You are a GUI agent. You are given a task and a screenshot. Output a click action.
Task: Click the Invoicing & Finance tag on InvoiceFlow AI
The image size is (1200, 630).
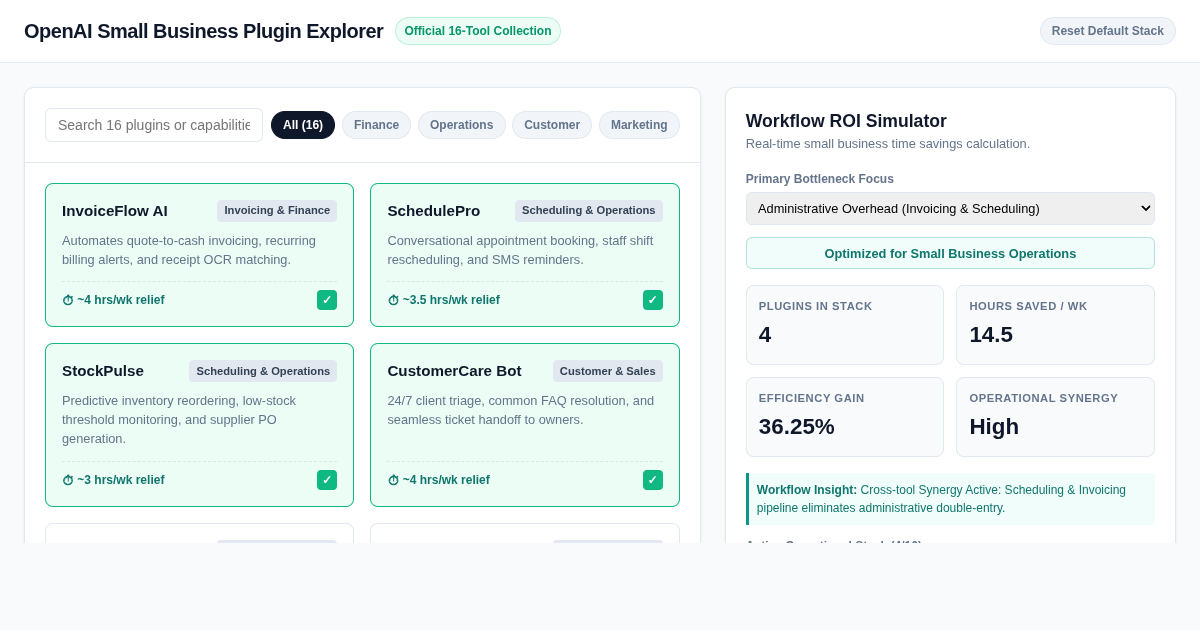click(x=277, y=210)
